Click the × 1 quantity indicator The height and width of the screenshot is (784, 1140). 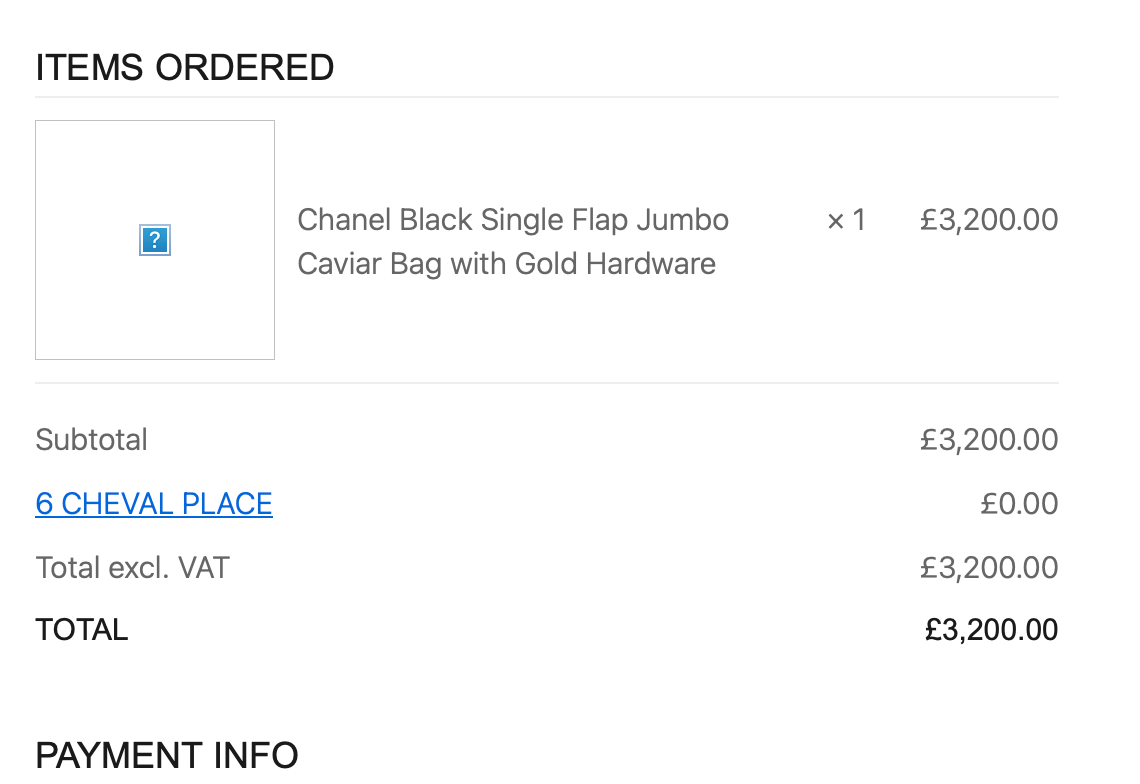tap(845, 220)
